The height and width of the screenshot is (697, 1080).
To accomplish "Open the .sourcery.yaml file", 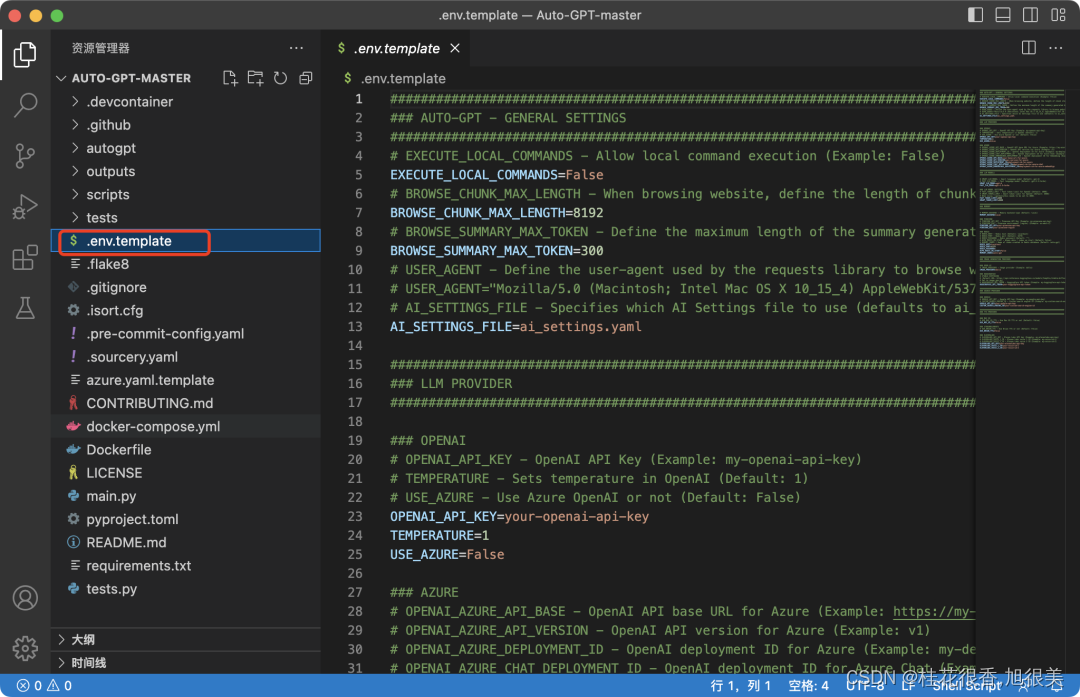I will pyautogui.click(x=186, y=357).
